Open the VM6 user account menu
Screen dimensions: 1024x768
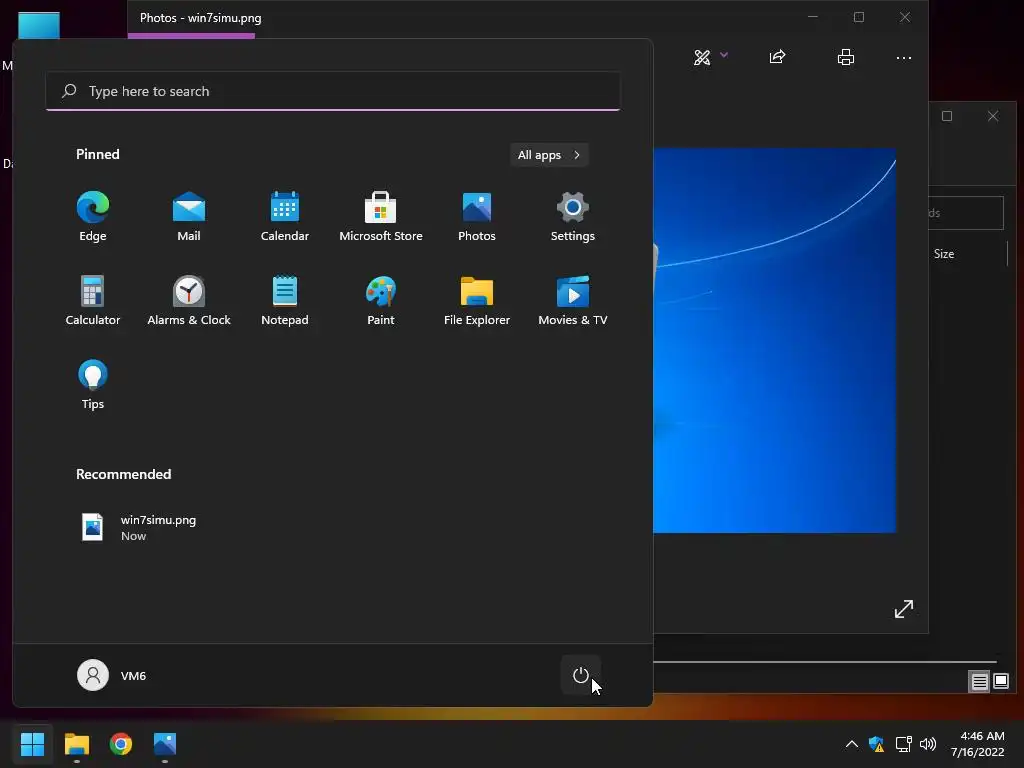coord(112,675)
